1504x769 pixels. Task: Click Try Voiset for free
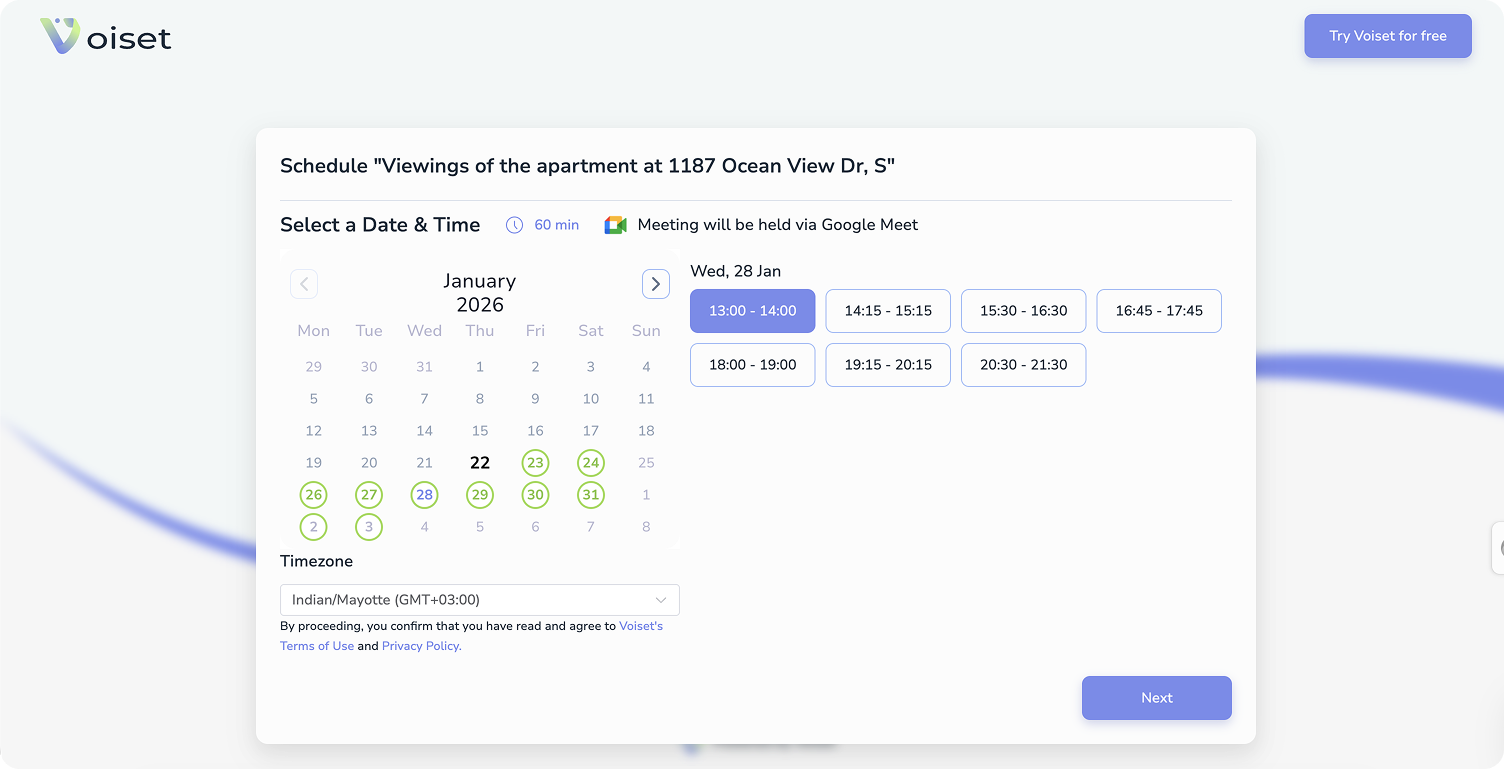click(1387, 35)
